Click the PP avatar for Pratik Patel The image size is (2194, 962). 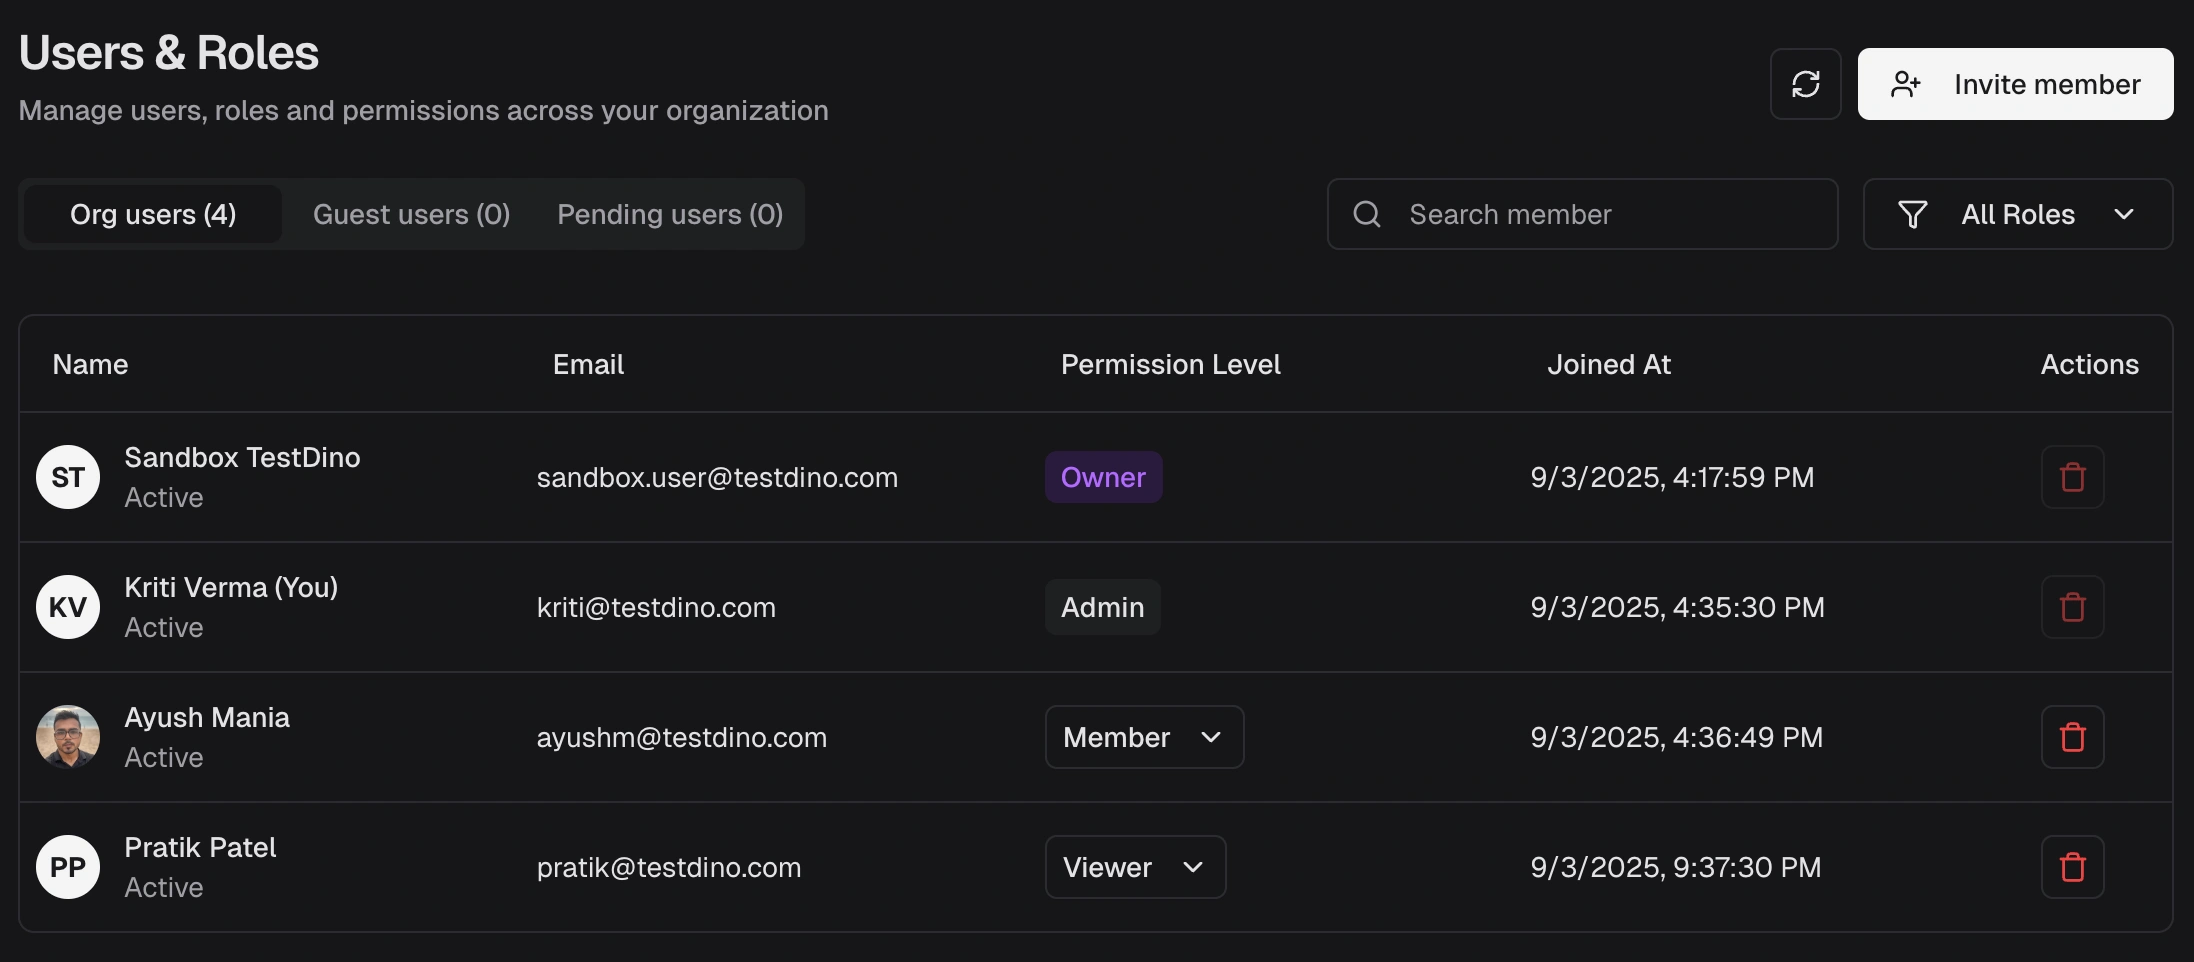point(68,867)
